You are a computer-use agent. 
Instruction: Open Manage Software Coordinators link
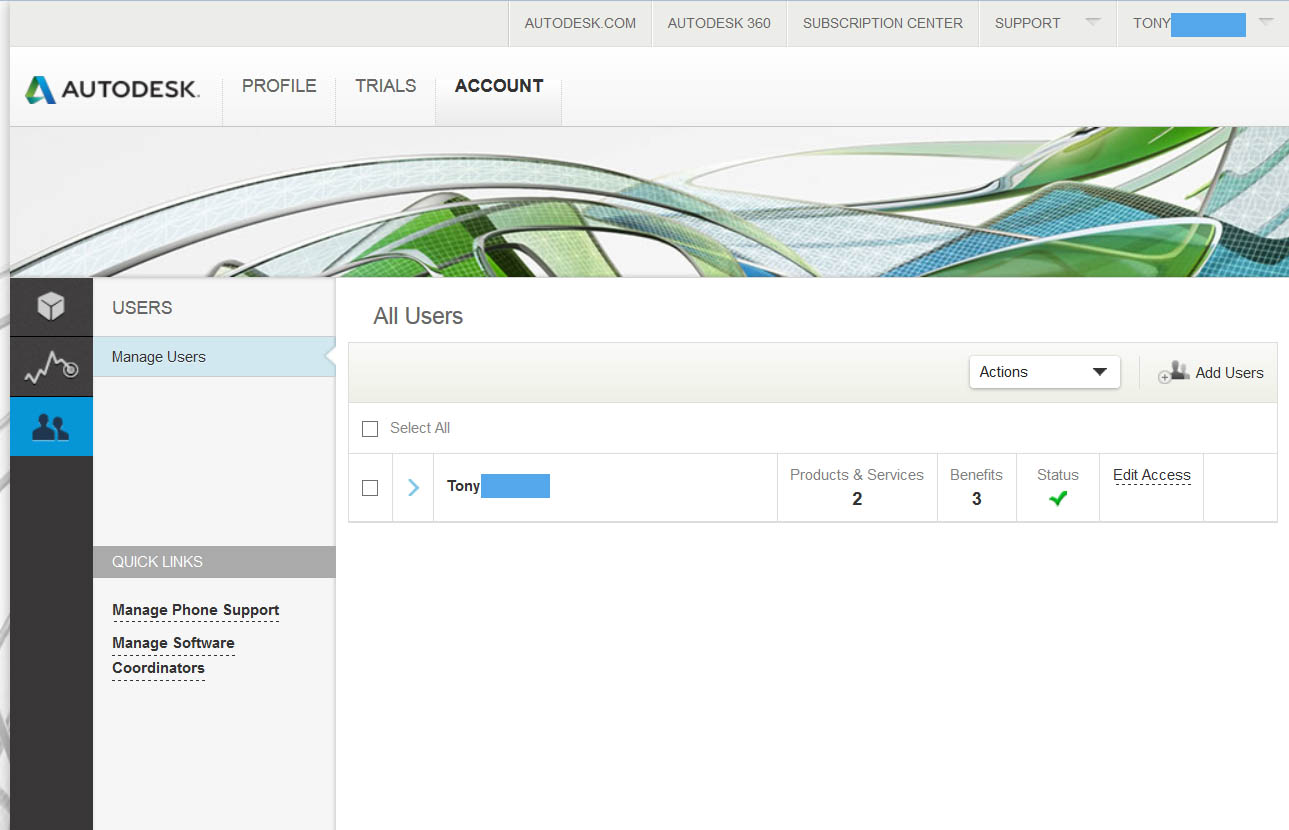[x=173, y=655]
